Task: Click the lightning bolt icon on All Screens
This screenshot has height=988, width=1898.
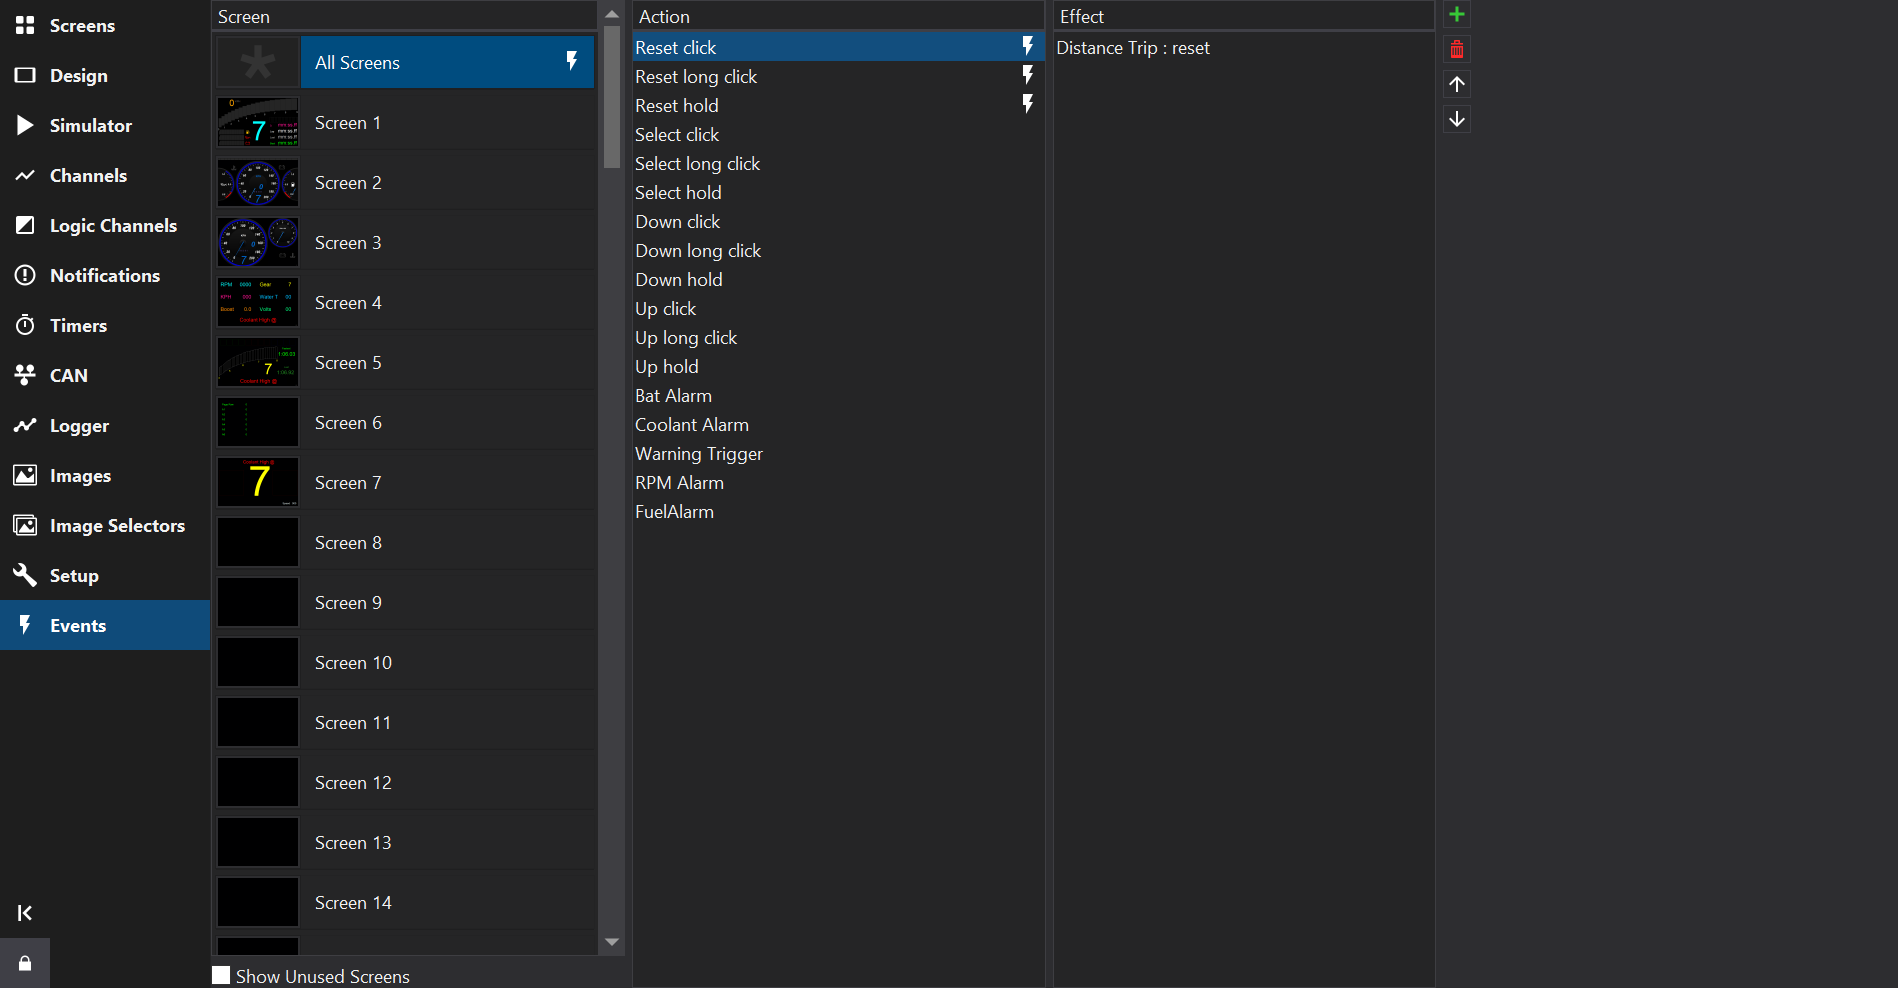Action: click(572, 61)
